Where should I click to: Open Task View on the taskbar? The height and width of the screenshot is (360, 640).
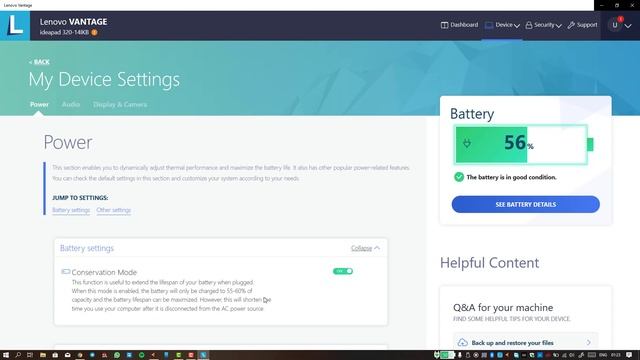(x=30, y=355)
